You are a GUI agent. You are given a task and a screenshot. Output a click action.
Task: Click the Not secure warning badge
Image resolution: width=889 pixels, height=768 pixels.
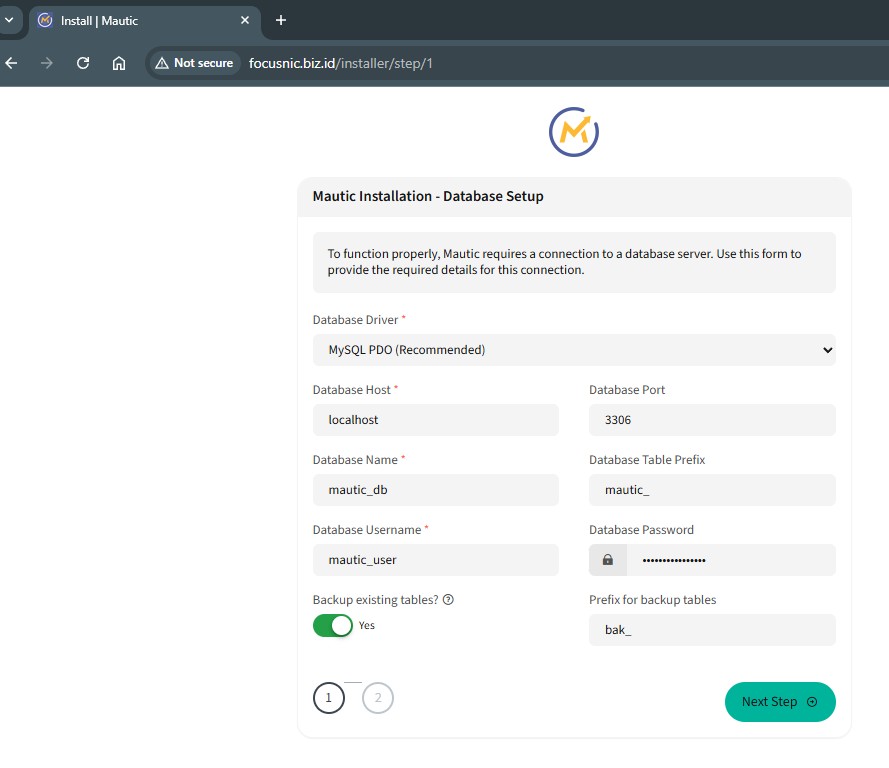(194, 63)
